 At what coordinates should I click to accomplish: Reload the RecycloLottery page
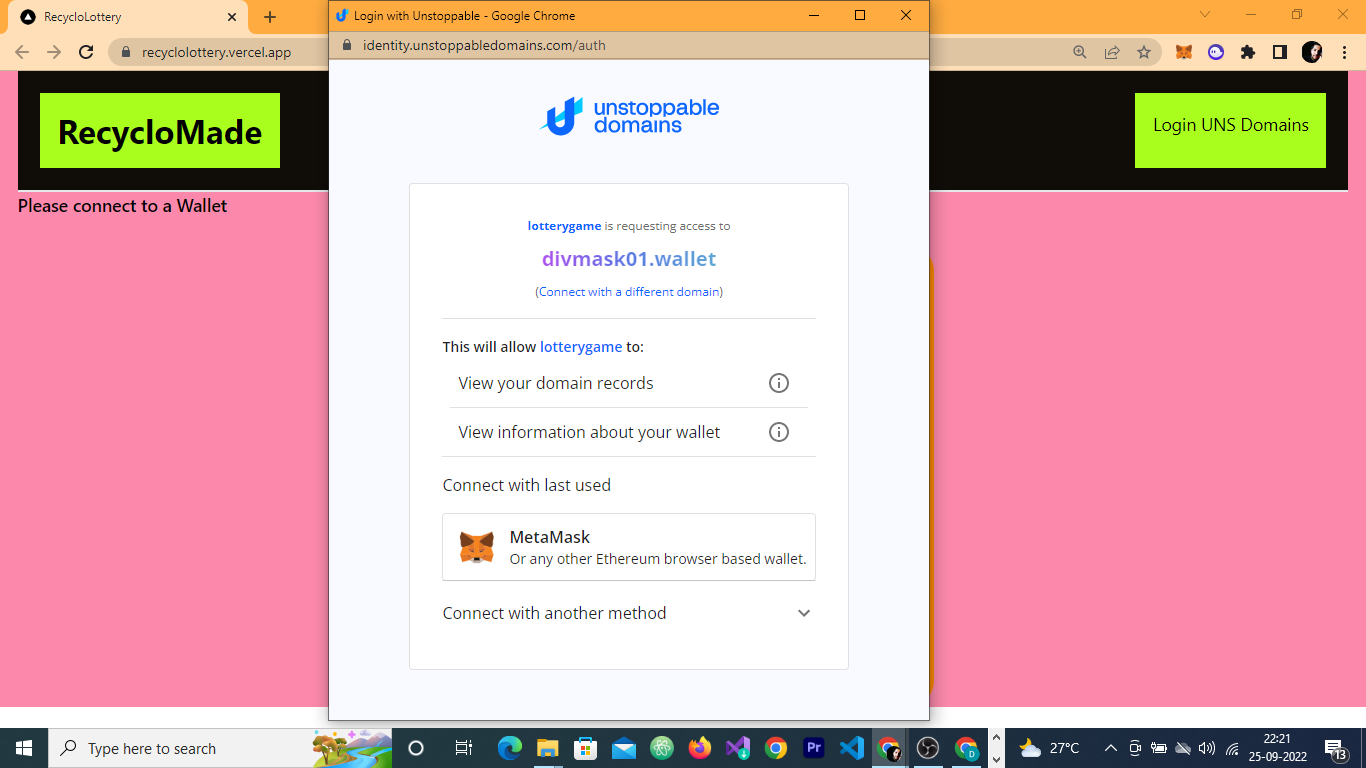click(86, 52)
